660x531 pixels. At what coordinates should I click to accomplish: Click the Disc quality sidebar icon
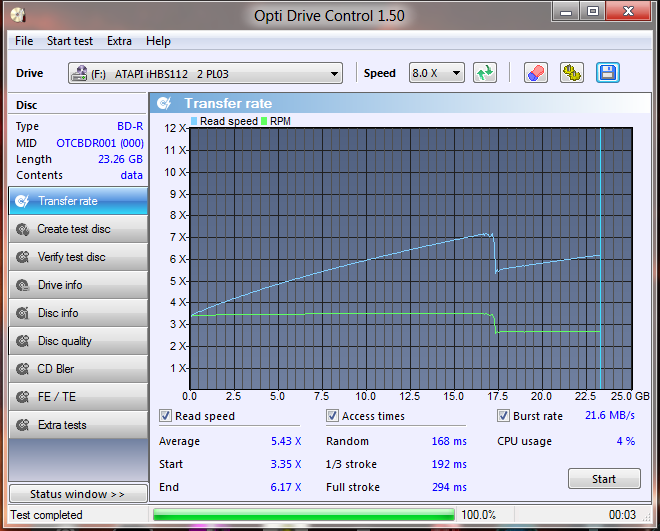pyautogui.click(x=22, y=341)
